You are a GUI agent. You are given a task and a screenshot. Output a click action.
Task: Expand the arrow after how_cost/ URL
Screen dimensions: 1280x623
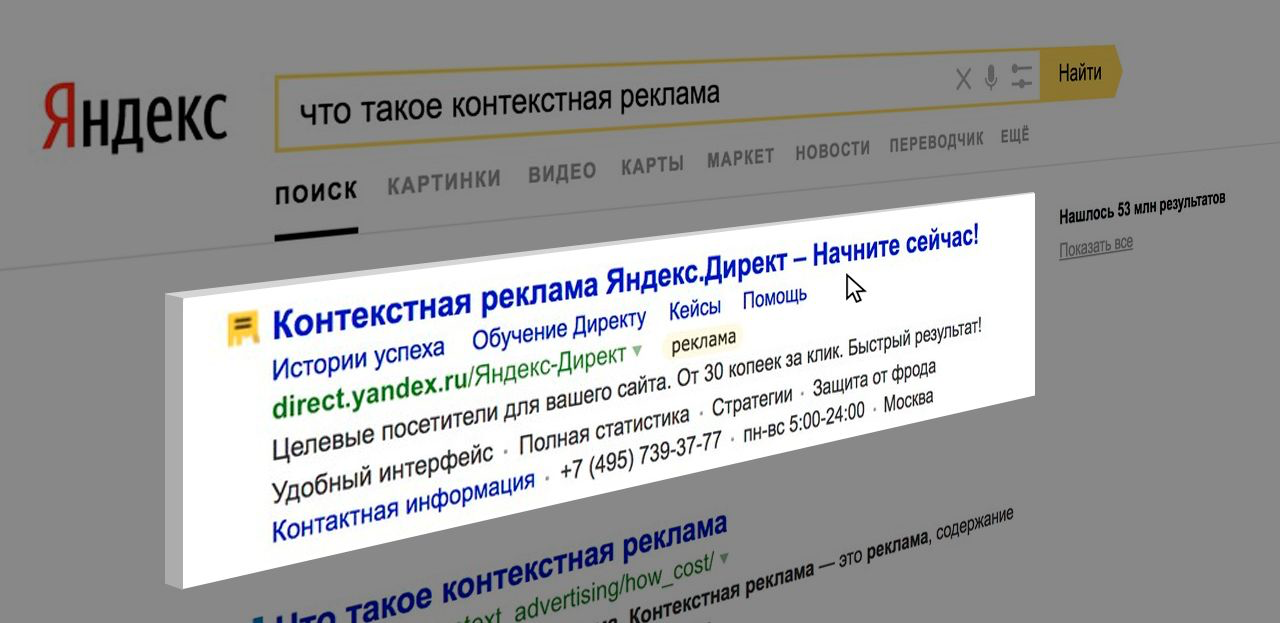[x=724, y=558]
